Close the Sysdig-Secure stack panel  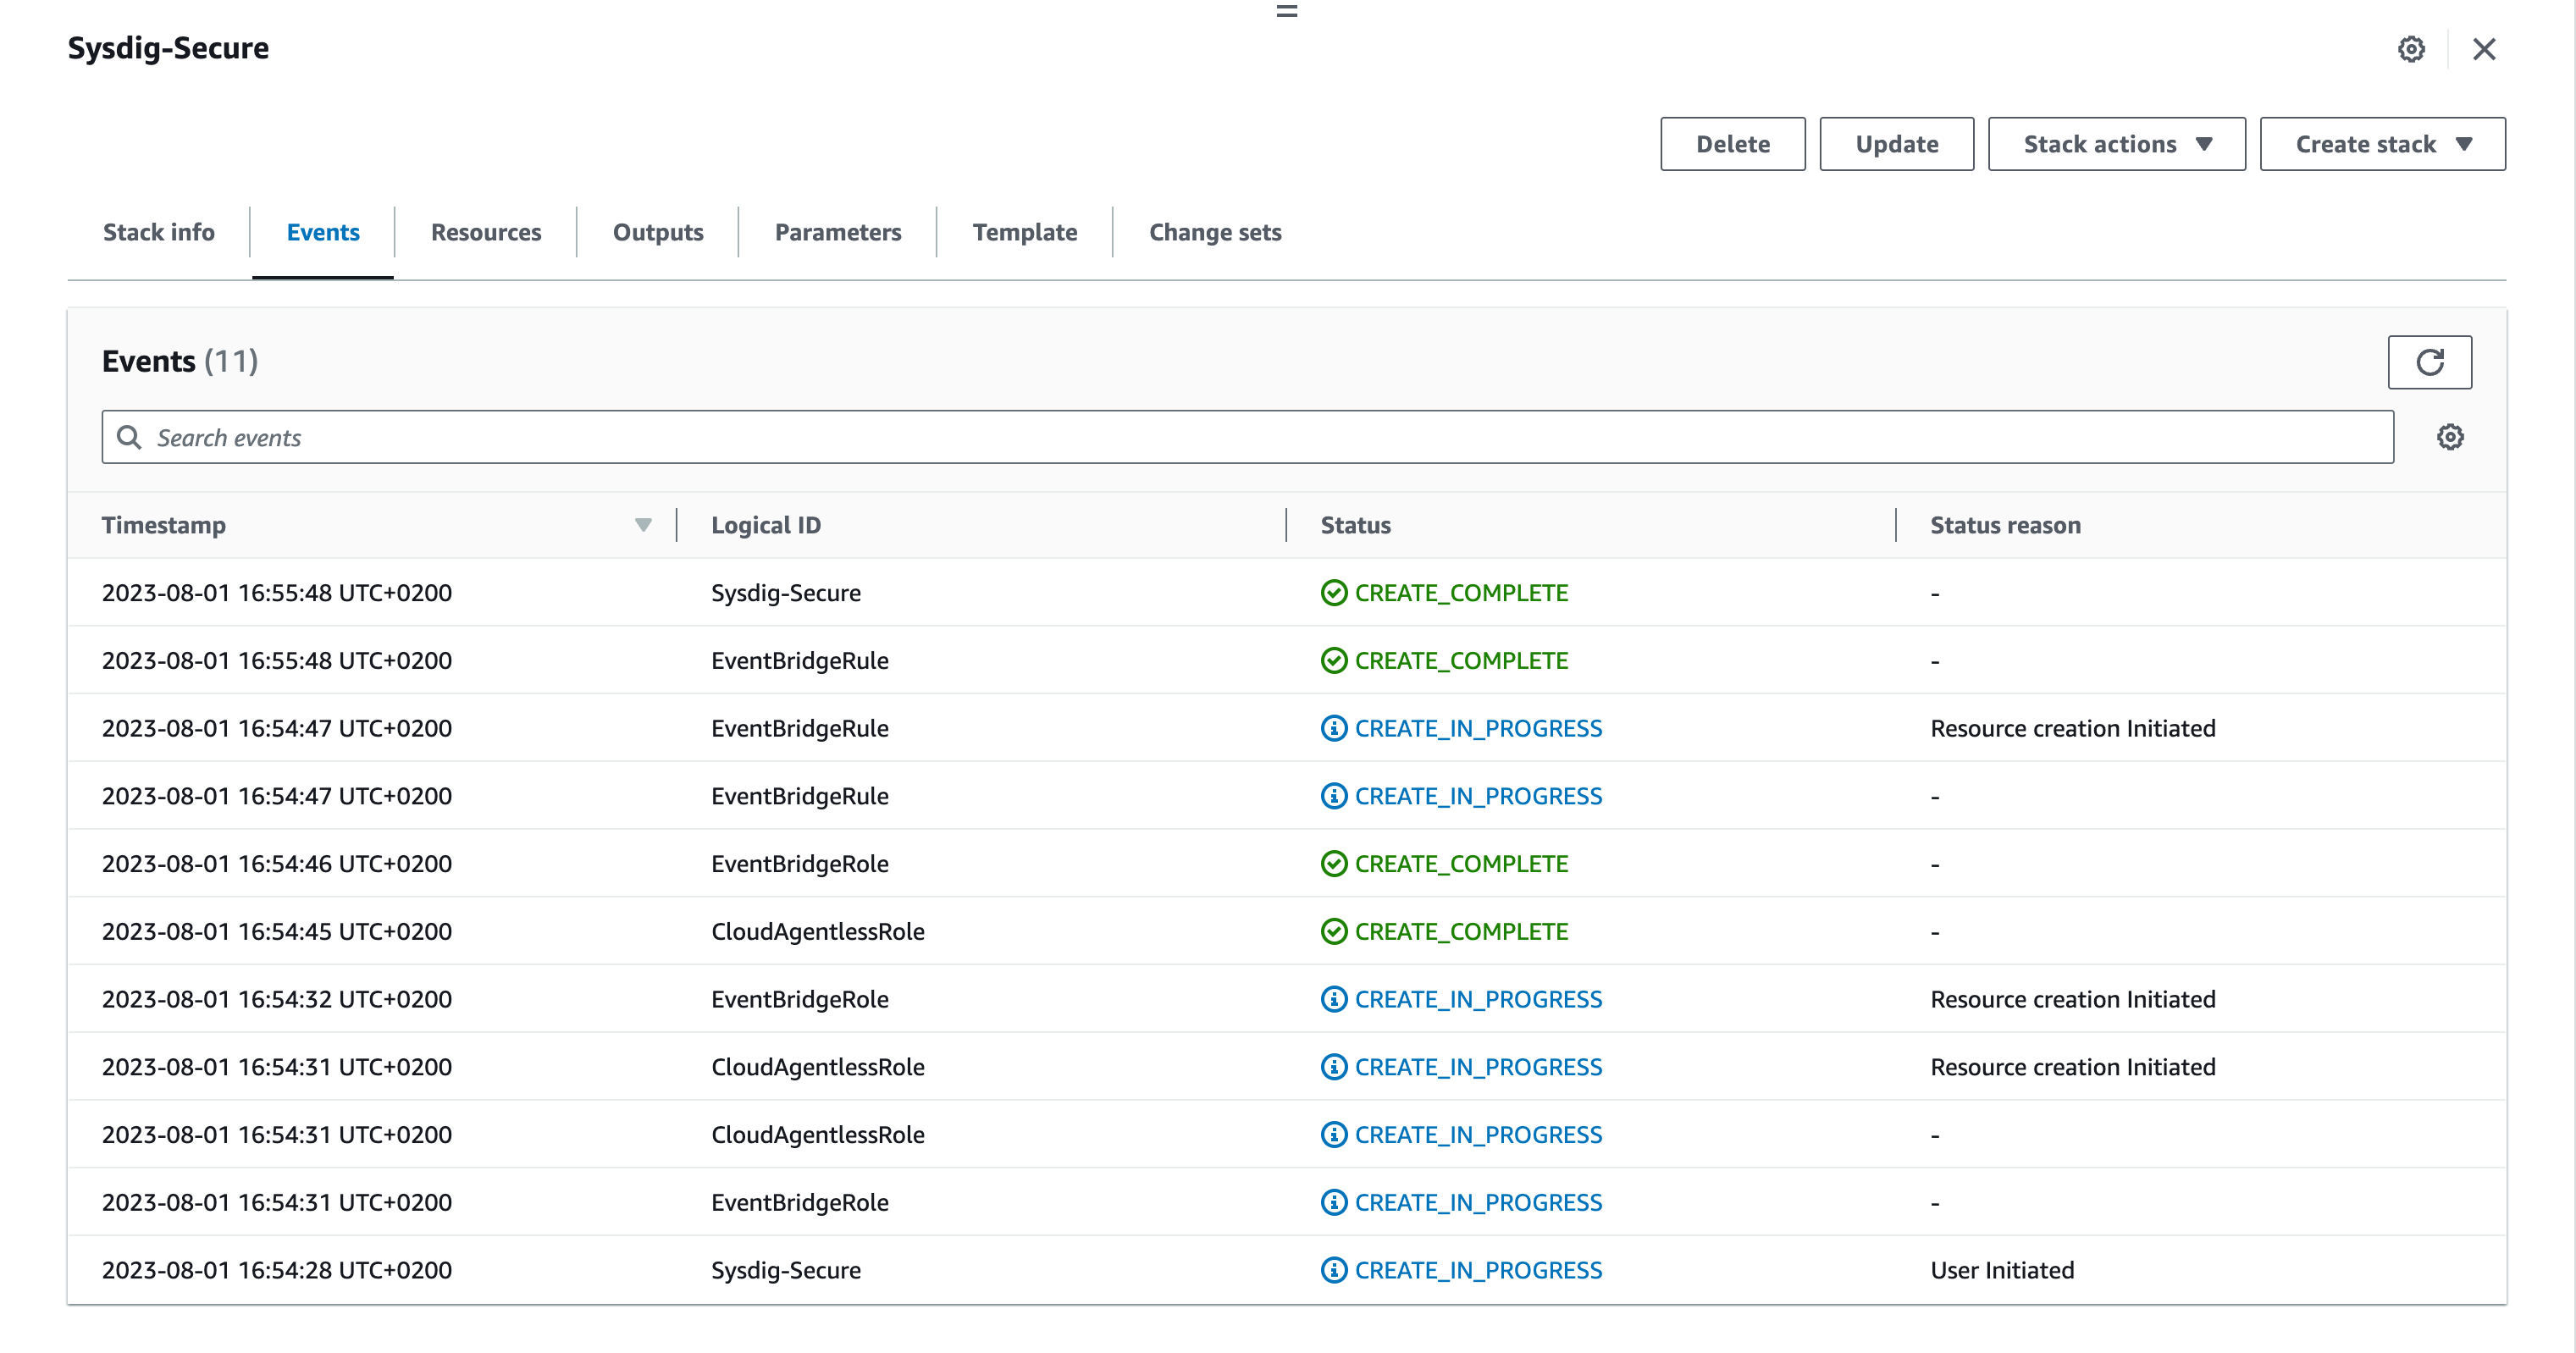tap(2484, 49)
